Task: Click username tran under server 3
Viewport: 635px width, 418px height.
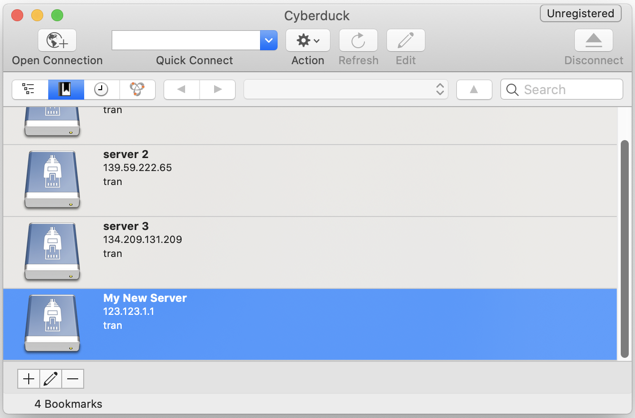Action: [113, 254]
